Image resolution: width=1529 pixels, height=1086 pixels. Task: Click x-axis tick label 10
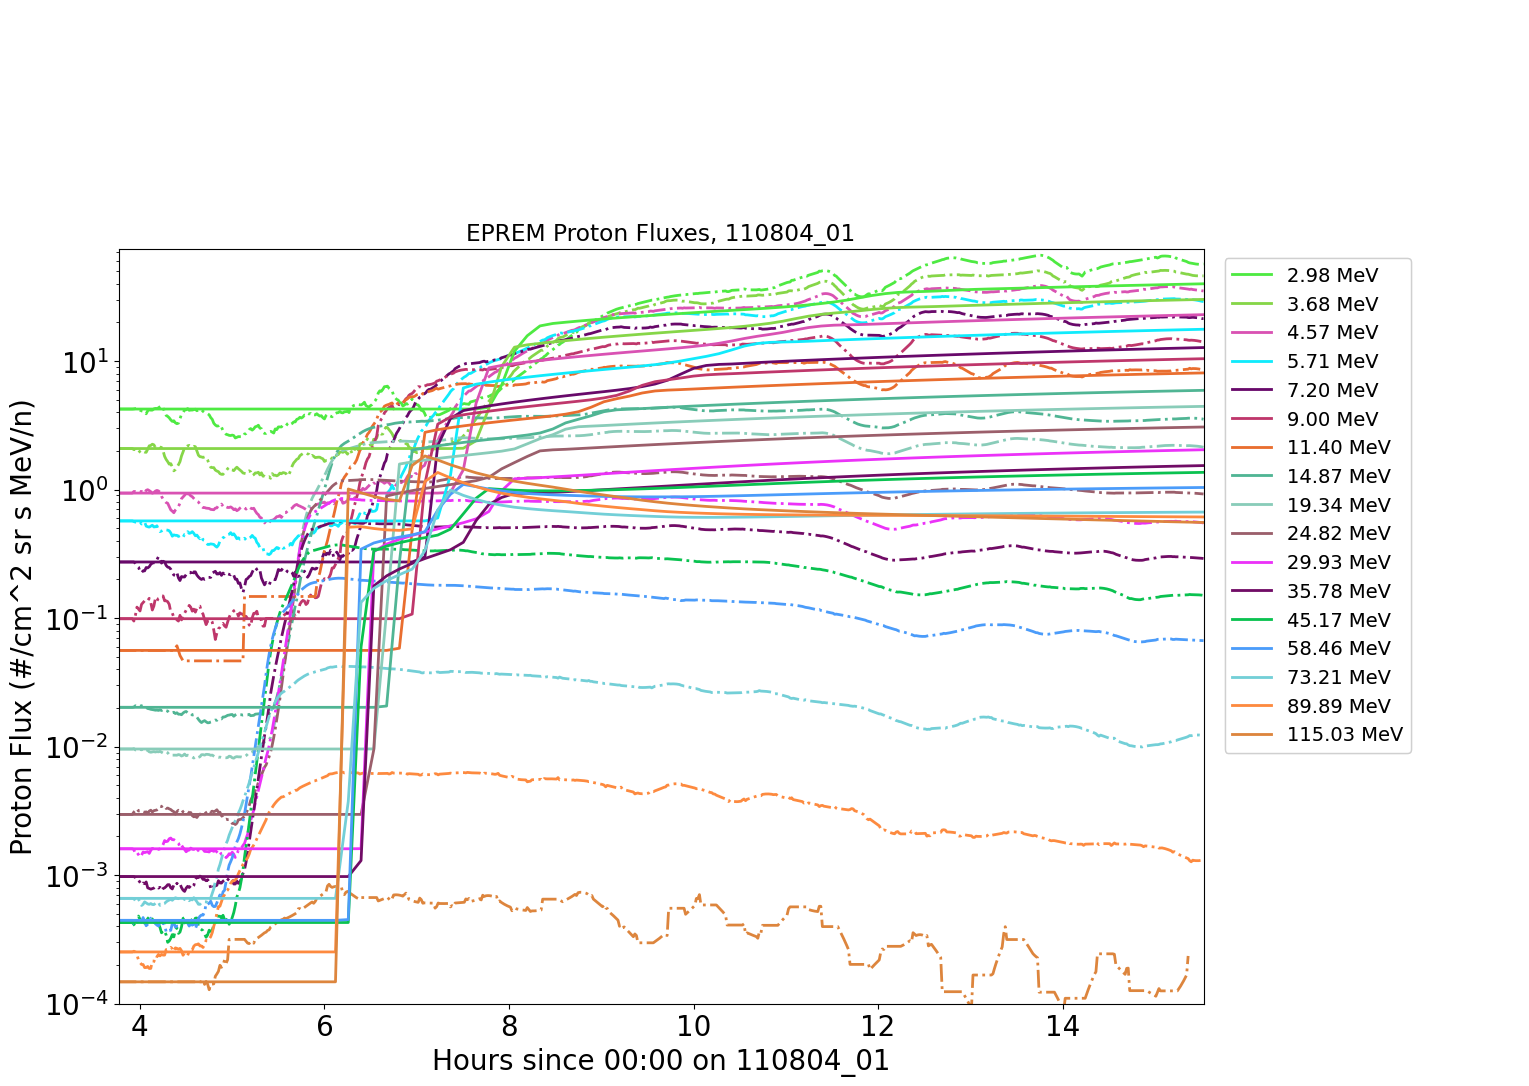(693, 1026)
